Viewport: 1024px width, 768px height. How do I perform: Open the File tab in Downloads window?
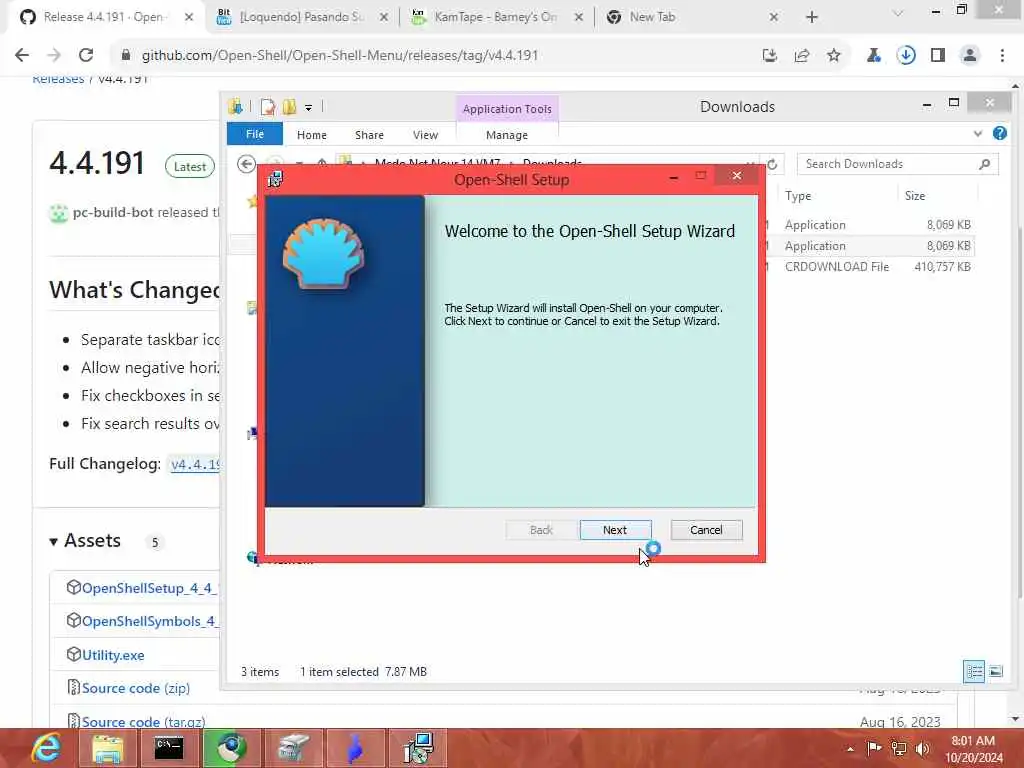pyautogui.click(x=255, y=134)
